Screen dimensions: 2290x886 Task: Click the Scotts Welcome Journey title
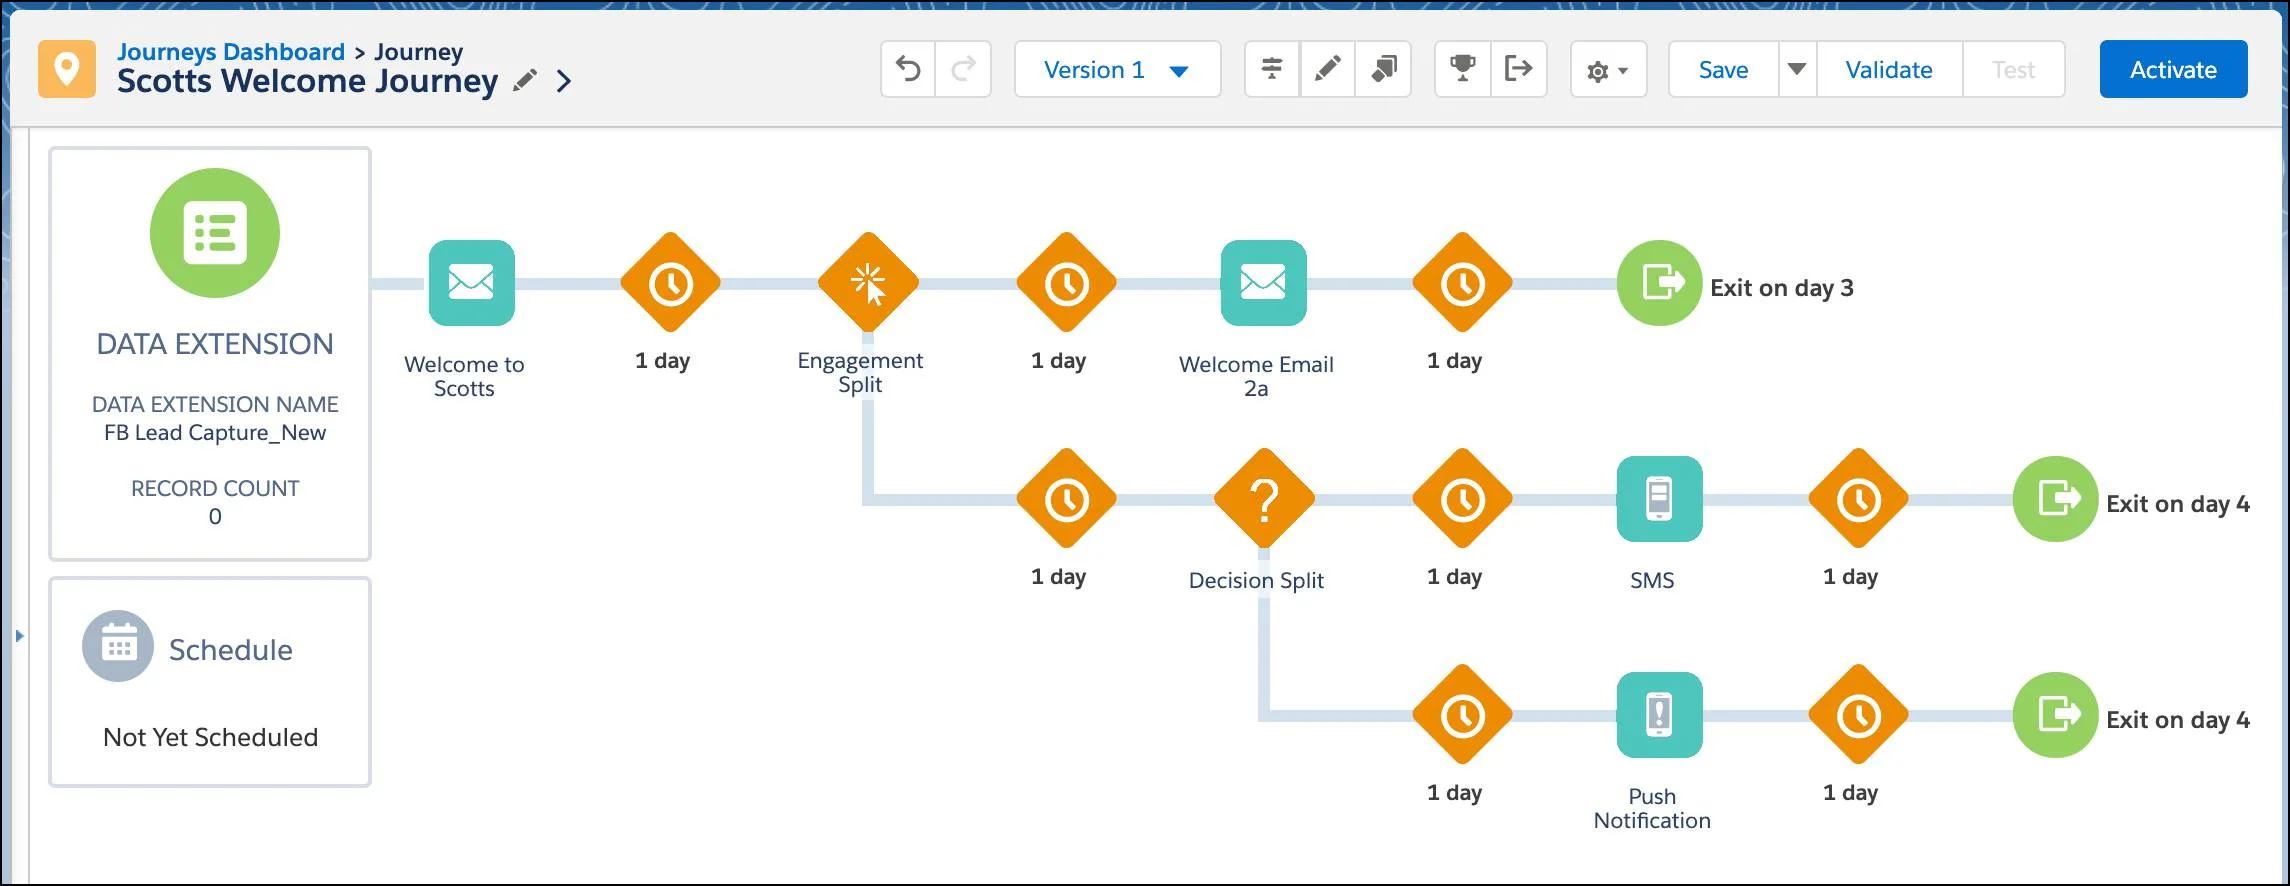click(x=307, y=81)
